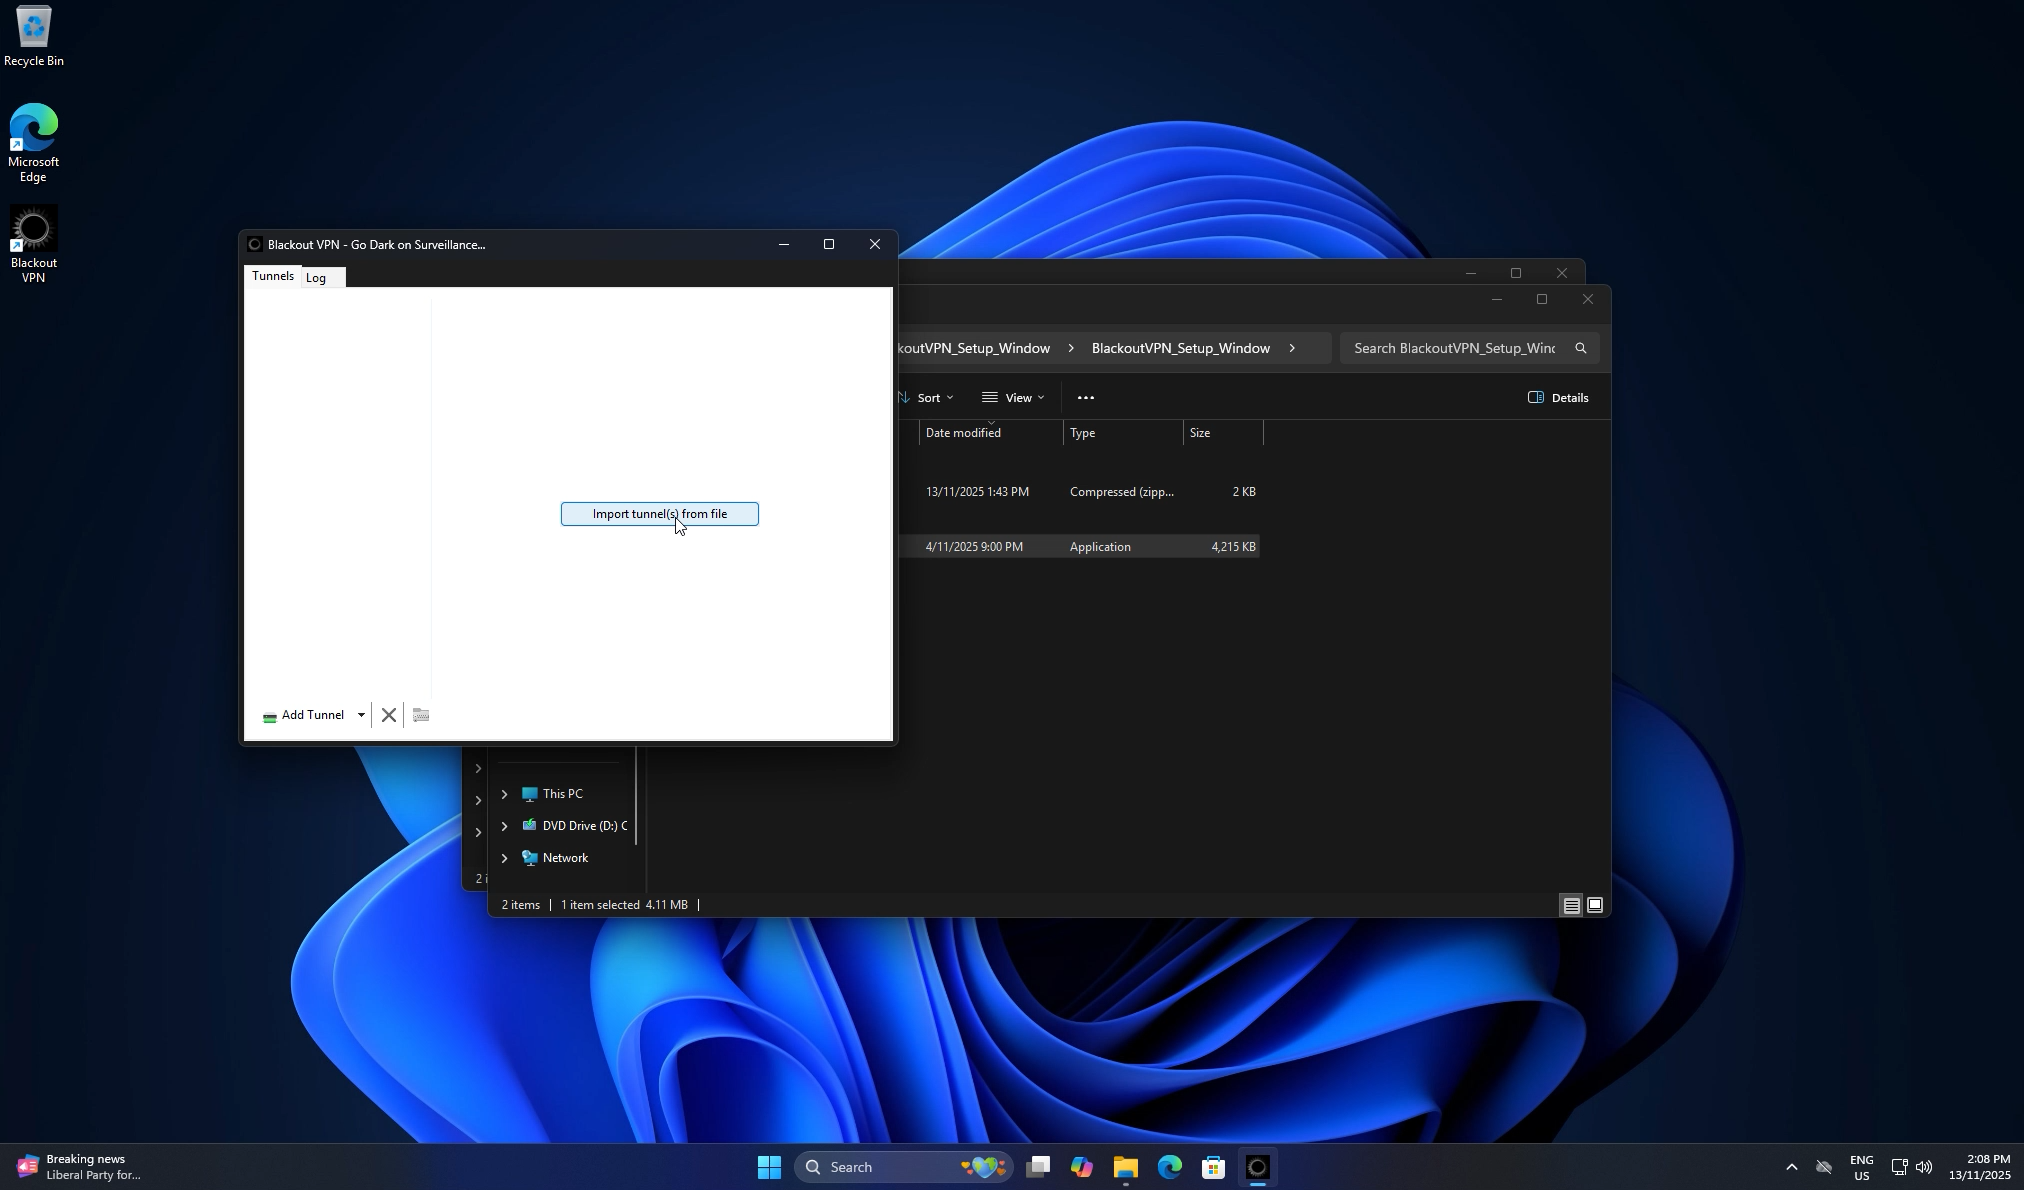Launch Copilot from the taskbar

click(x=1081, y=1166)
